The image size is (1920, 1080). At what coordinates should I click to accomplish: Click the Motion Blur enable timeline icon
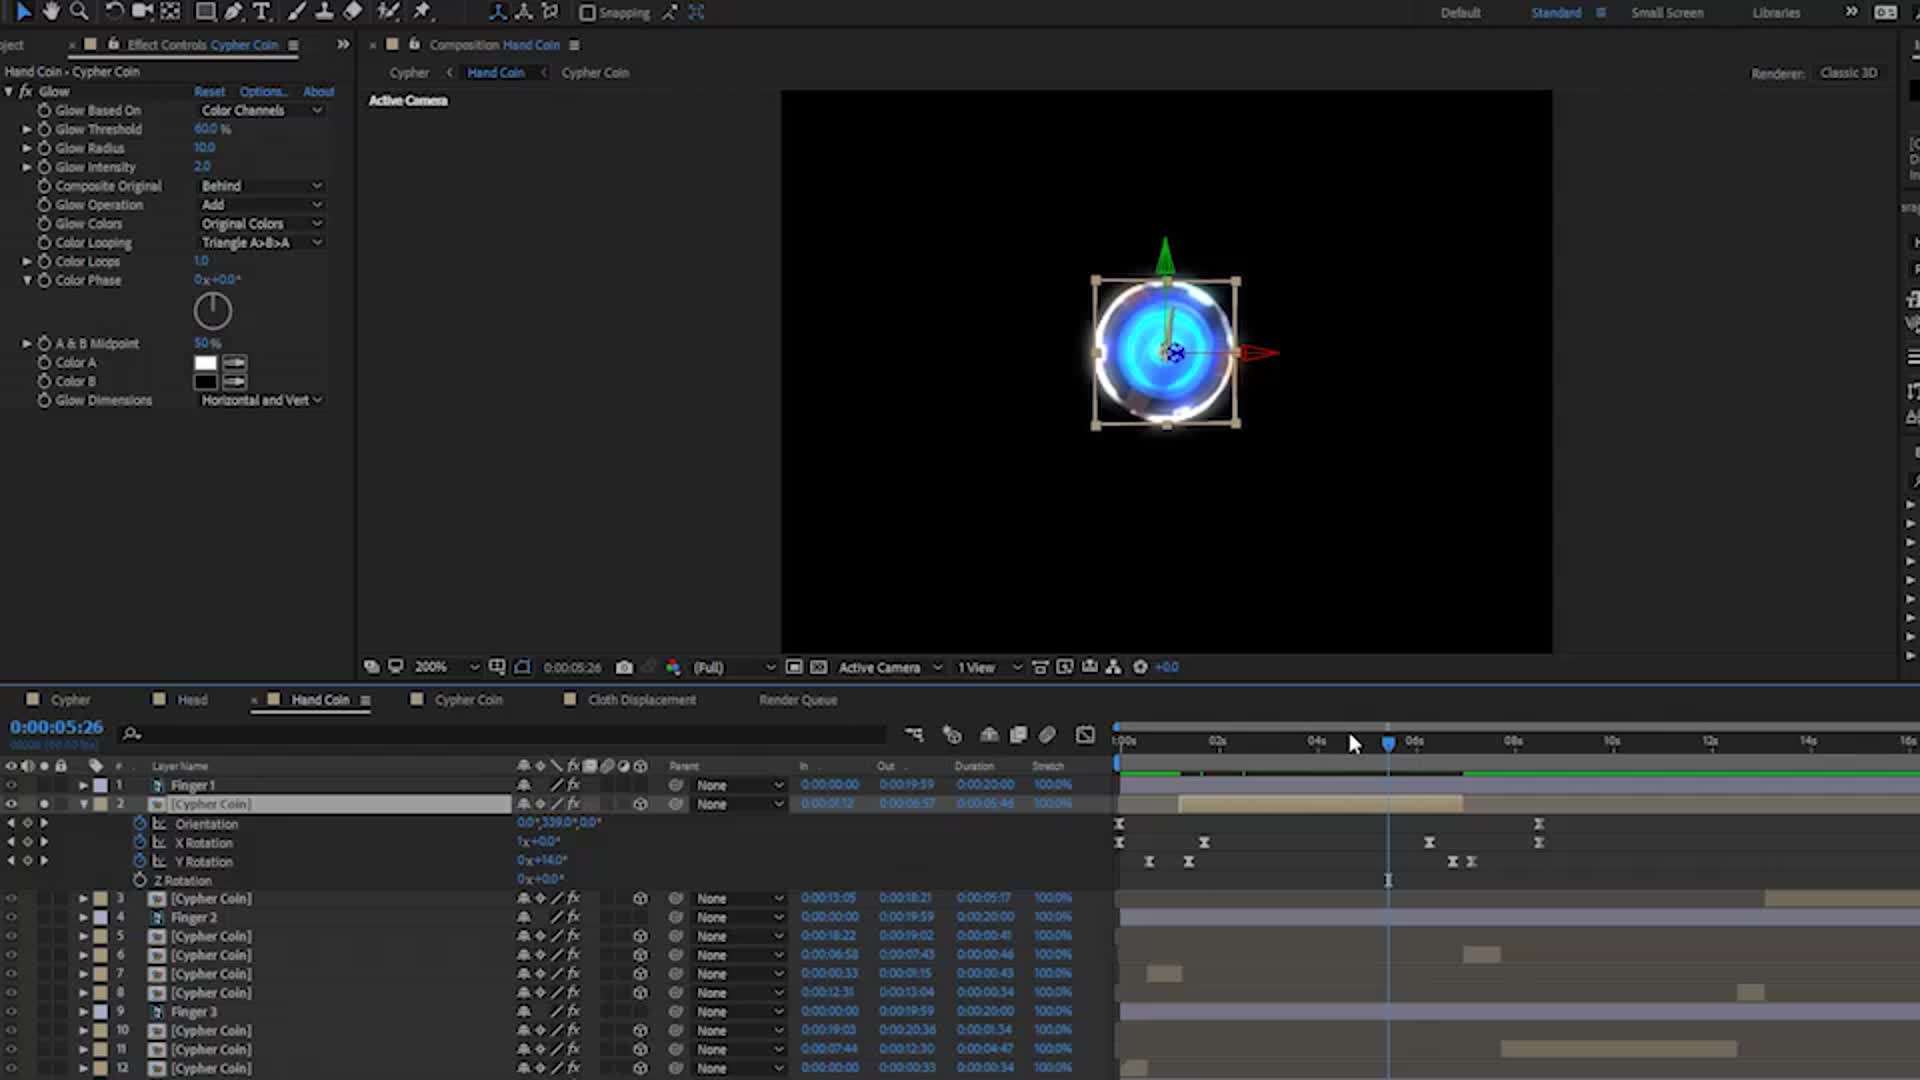click(1047, 735)
